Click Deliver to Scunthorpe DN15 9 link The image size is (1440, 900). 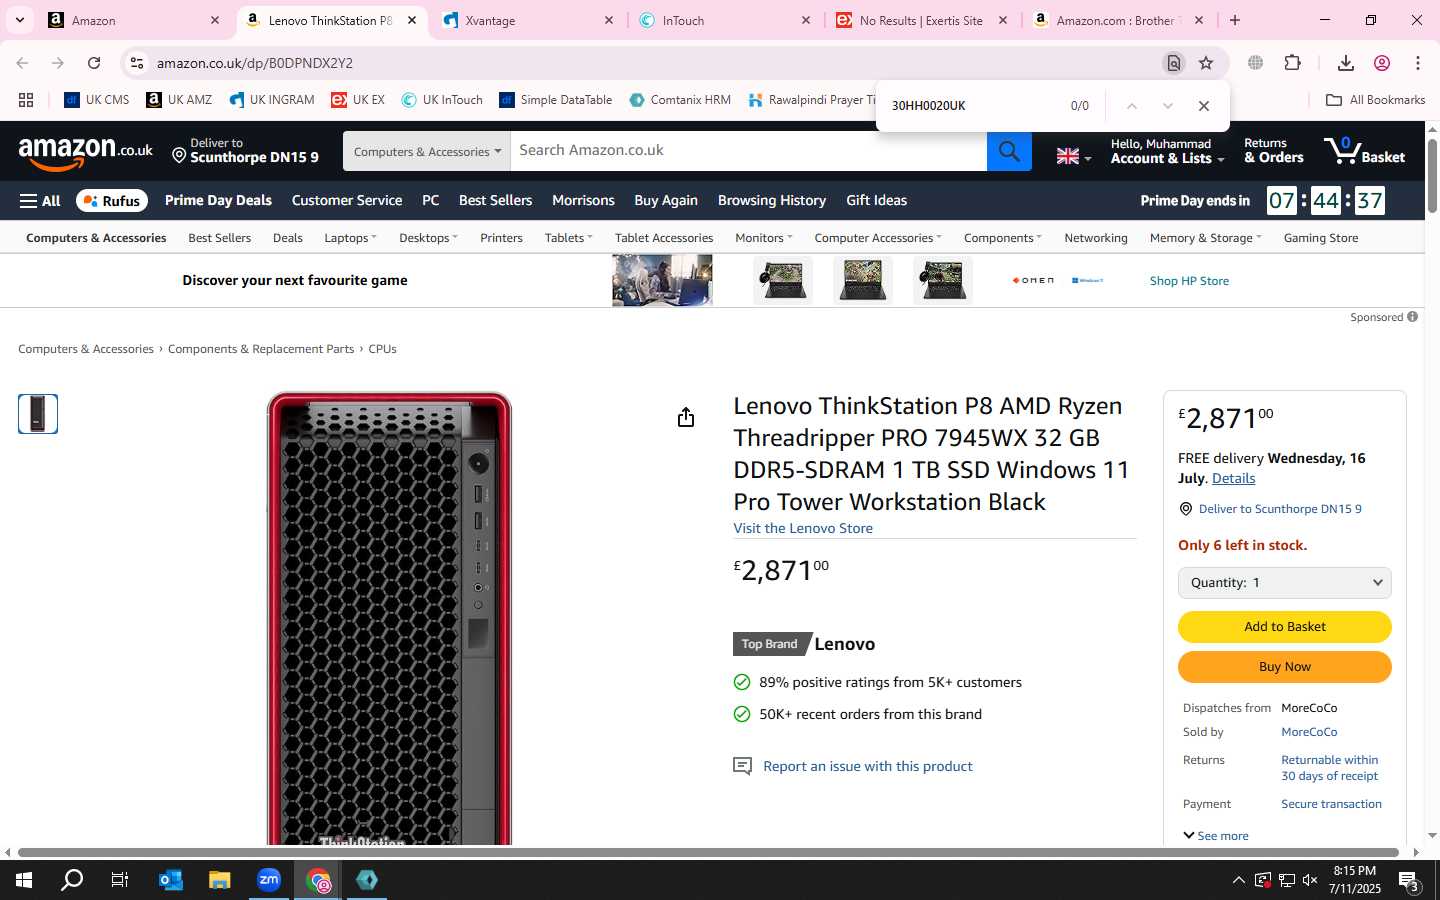click(x=1280, y=509)
